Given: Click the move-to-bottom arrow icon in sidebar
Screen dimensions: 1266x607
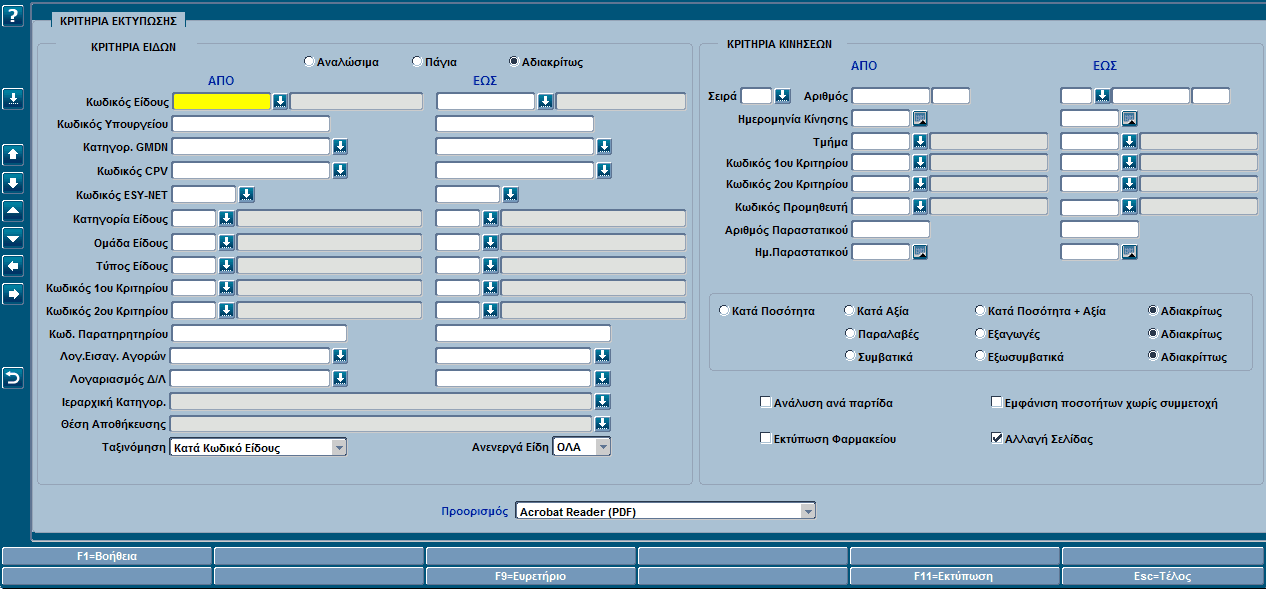Looking at the screenshot, I should [x=13, y=183].
